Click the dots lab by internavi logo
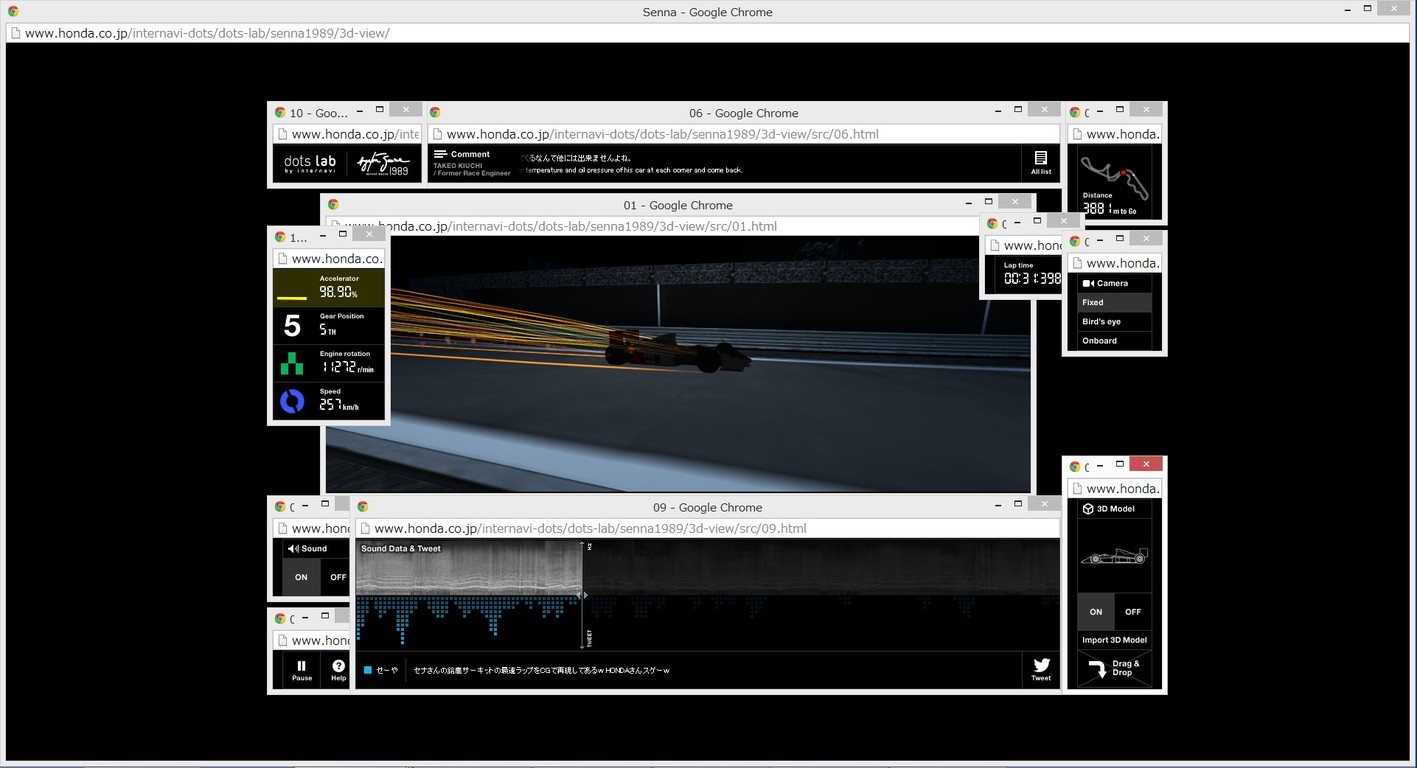1417x768 pixels. [x=310, y=164]
